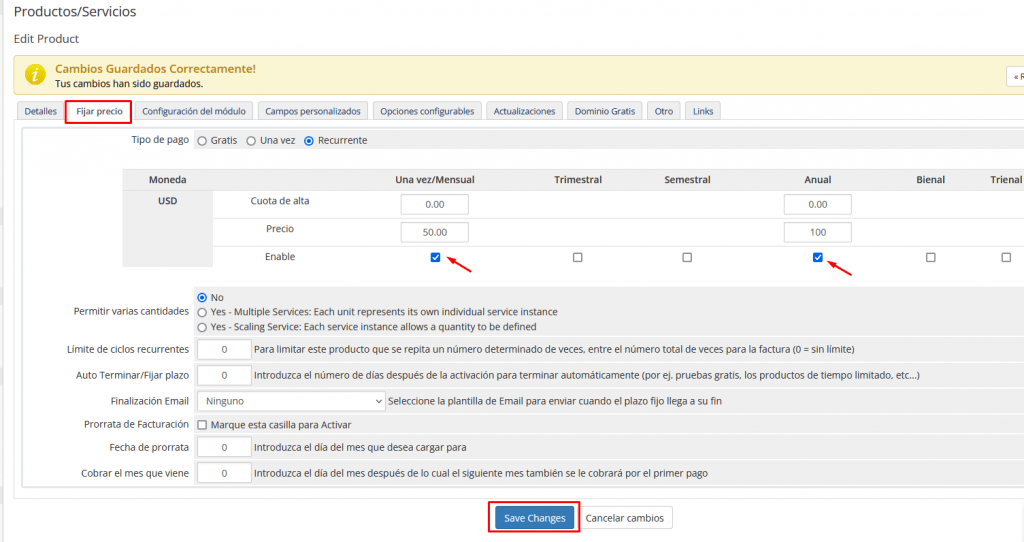This screenshot has width=1024, height=542.
Task: Check the Prorrata de Facturación box
Action: click(x=203, y=425)
